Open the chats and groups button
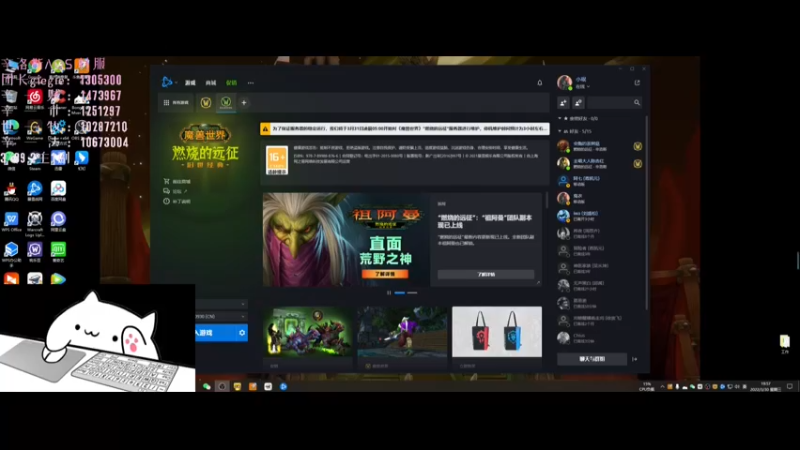 click(x=592, y=359)
